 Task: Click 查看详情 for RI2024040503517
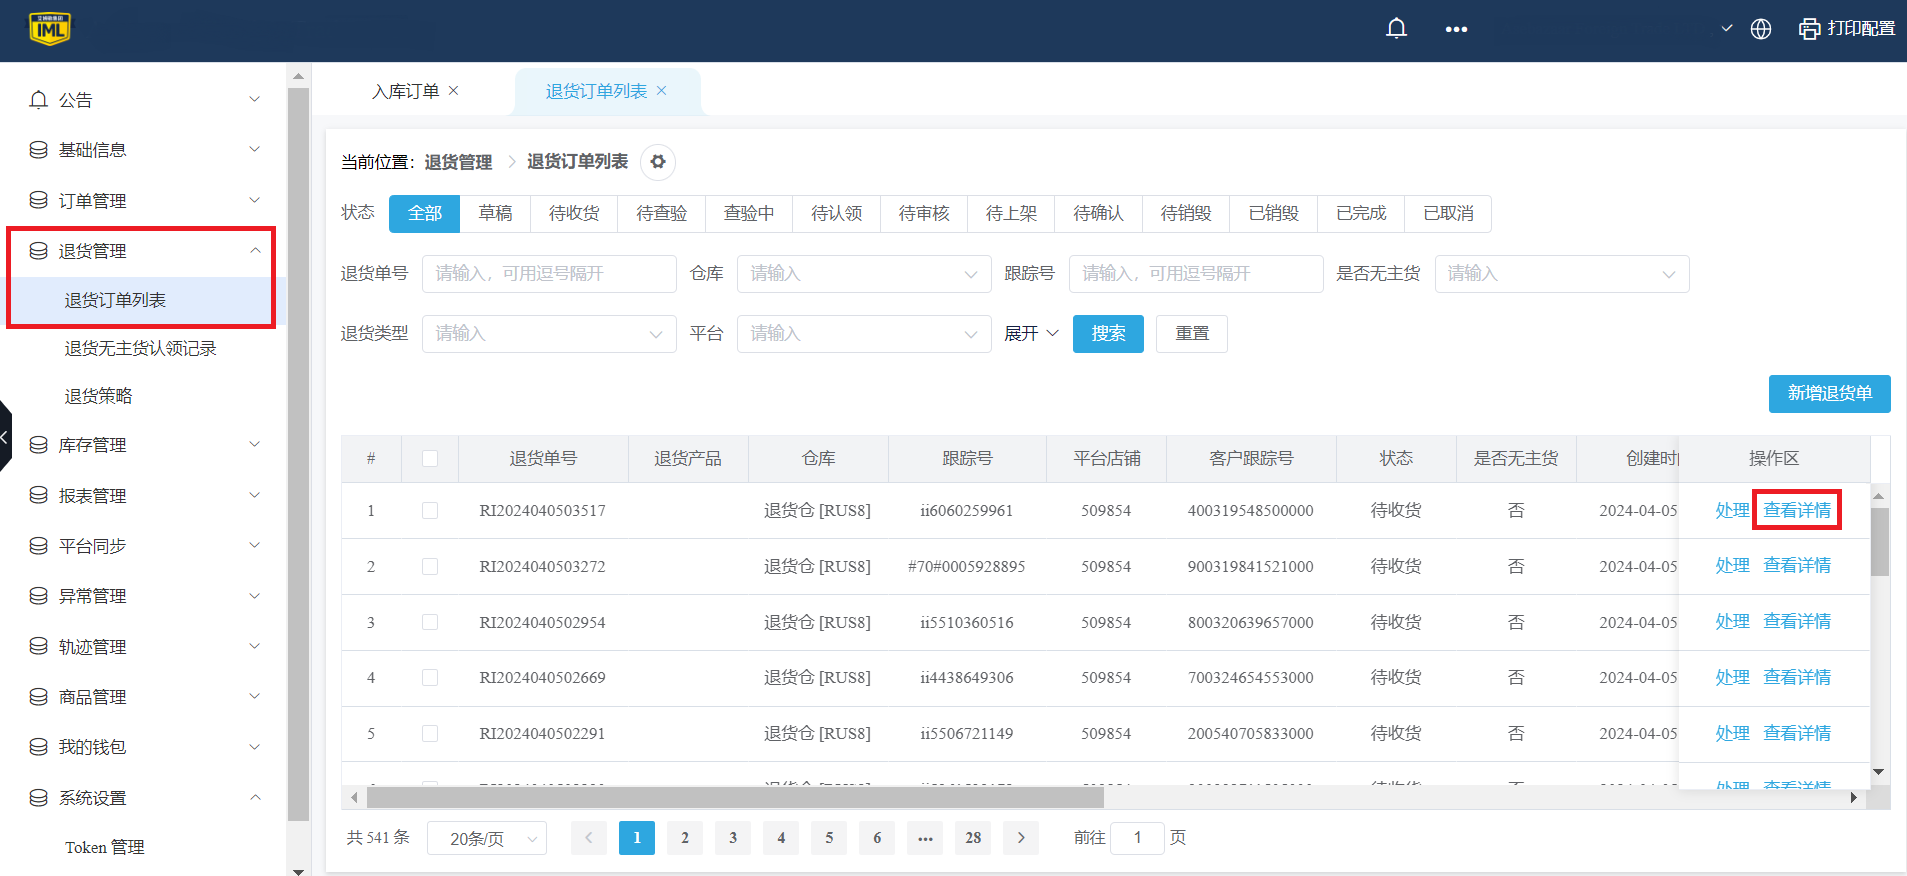click(x=1797, y=511)
